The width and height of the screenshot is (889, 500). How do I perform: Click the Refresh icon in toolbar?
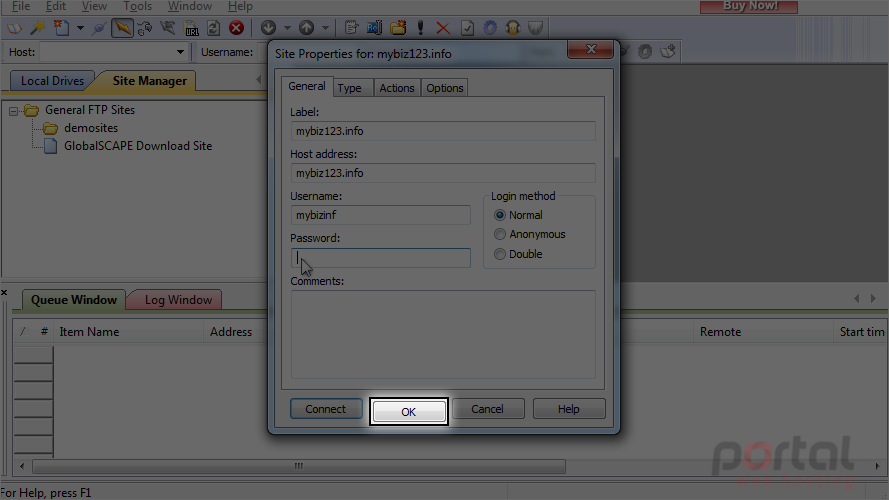click(x=213, y=27)
